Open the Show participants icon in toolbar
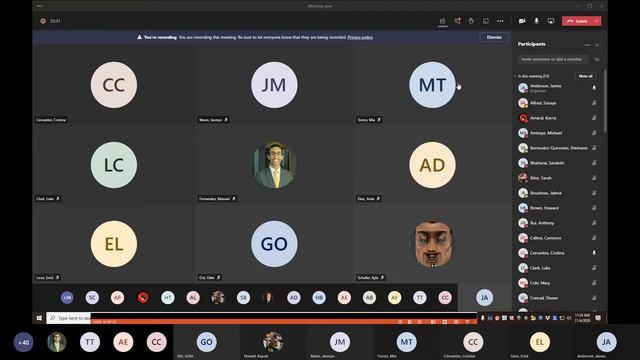This screenshot has width=640, height=360. [x=442, y=21]
